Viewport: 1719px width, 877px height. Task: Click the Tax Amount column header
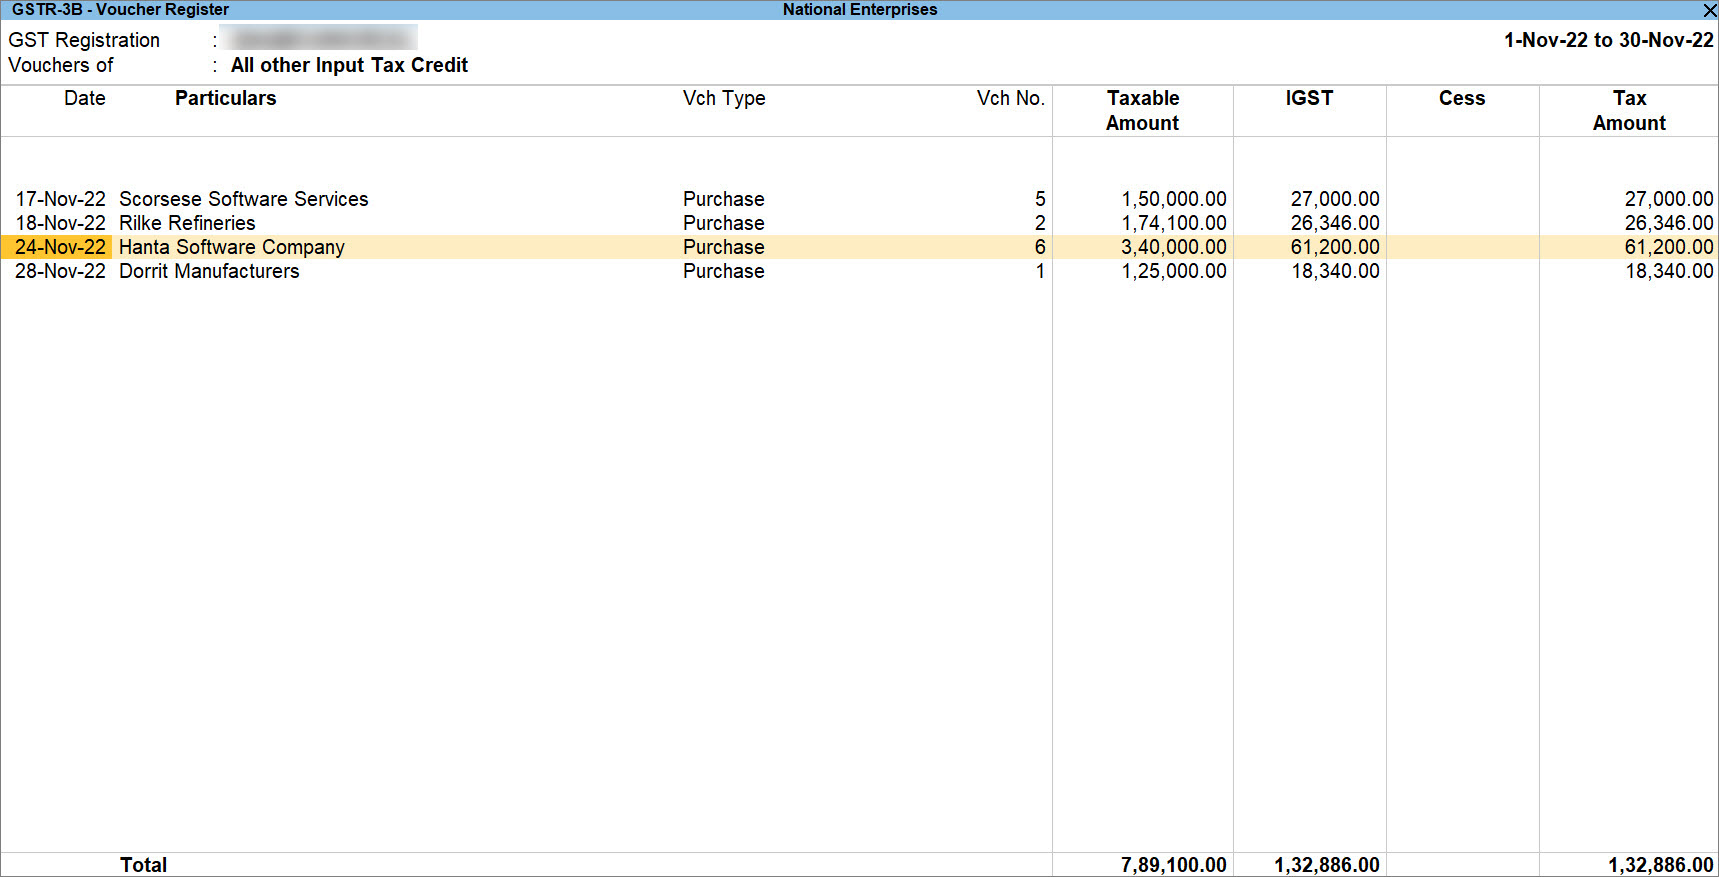1629,110
